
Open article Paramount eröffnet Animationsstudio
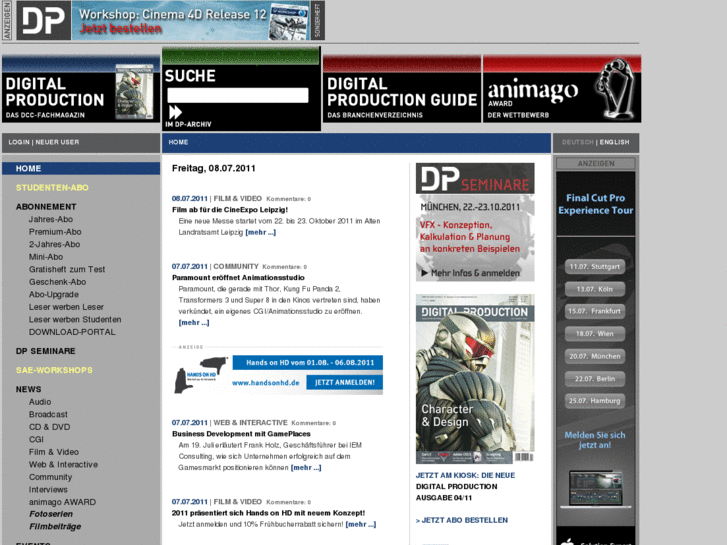(x=238, y=277)
